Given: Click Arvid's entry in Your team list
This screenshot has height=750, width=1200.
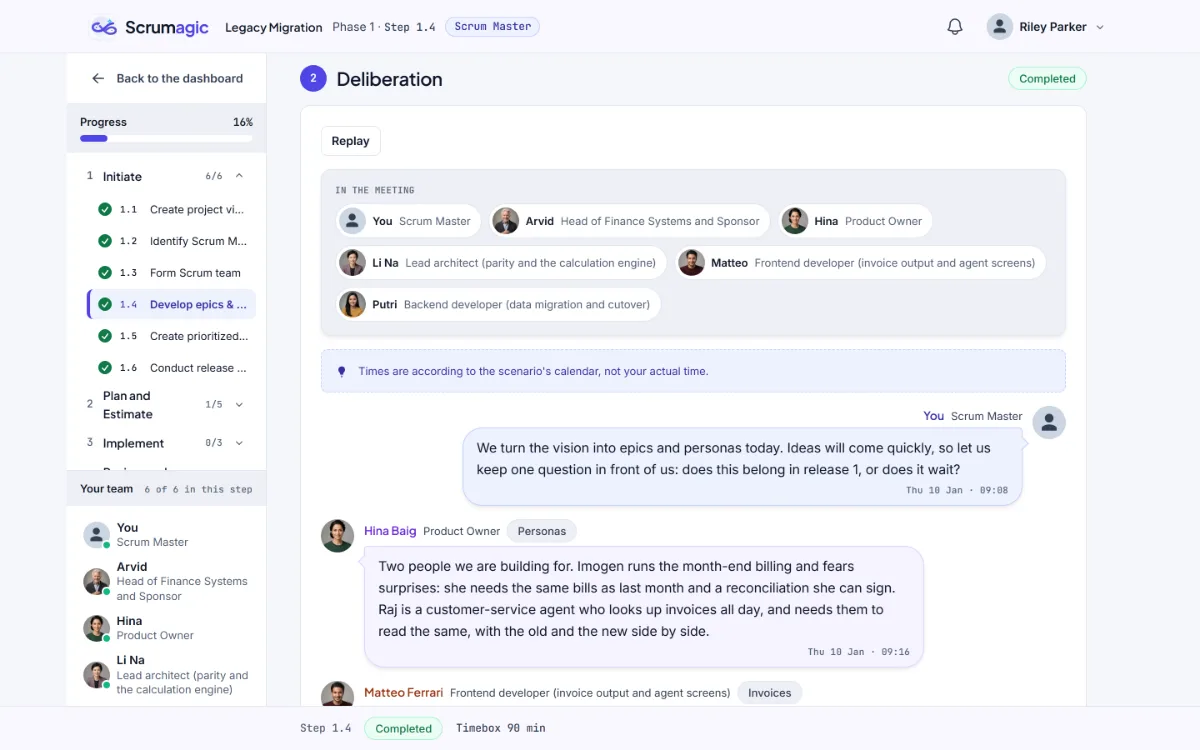Looking at the screenshot, I should 166,581.
